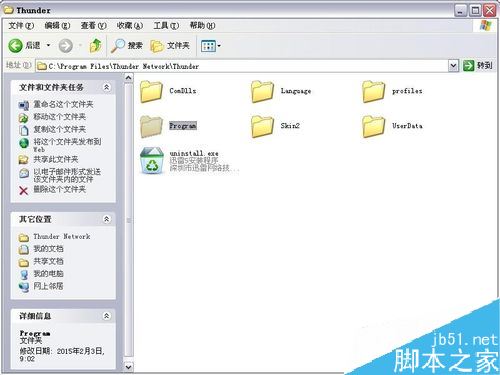Click the task pane scrollbar thumb

(x=129, y=220)
